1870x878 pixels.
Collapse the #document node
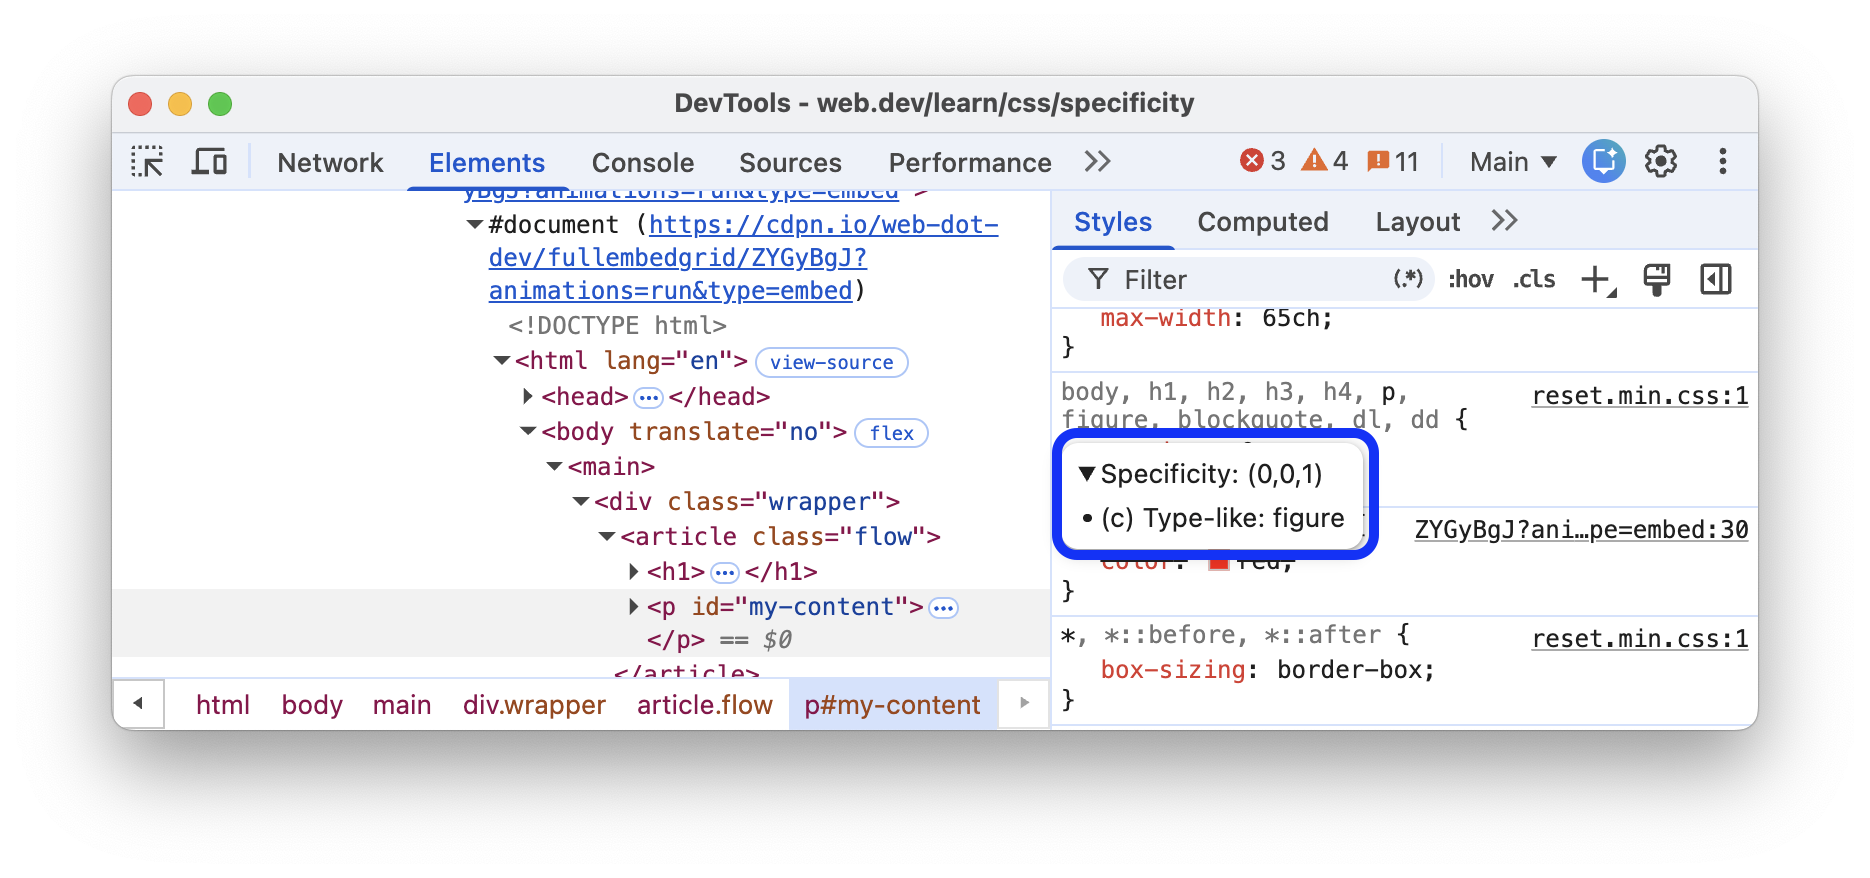pyautogui.click(x=476, y=225)
